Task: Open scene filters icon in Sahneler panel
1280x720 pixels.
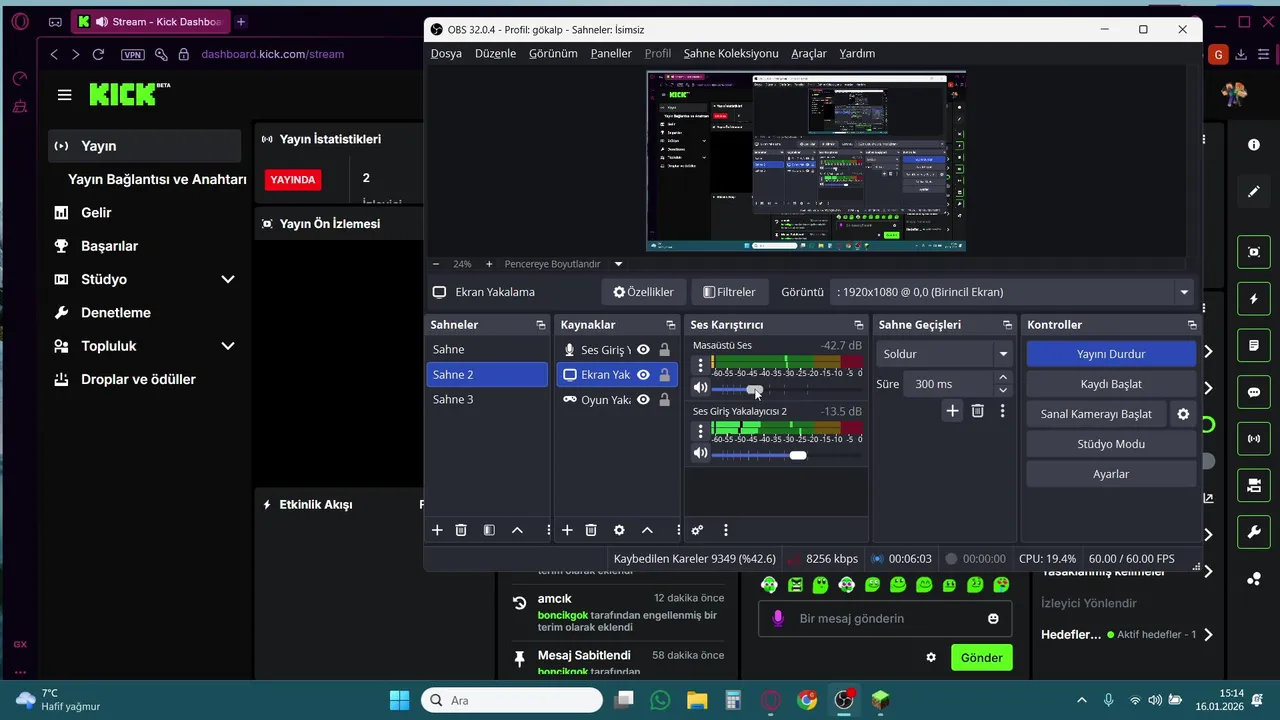Action: coord(489,530)
